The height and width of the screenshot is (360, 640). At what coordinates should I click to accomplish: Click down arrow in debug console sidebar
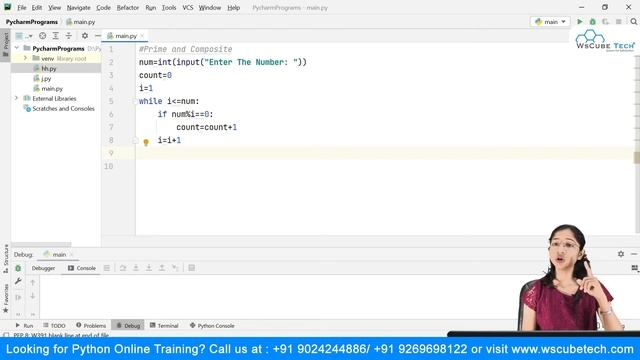click(33, 296)
